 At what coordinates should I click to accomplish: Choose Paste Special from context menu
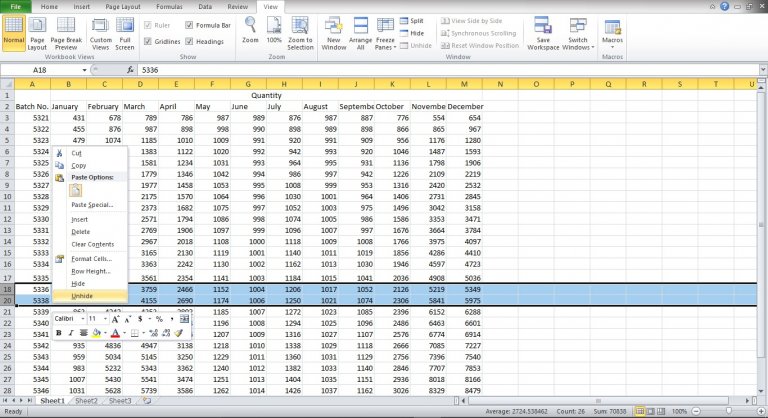point(90,205)
